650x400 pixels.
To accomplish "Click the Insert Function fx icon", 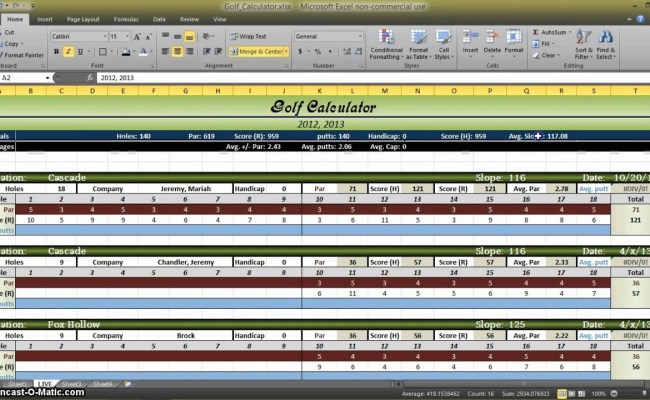I will tap(90, 78).
